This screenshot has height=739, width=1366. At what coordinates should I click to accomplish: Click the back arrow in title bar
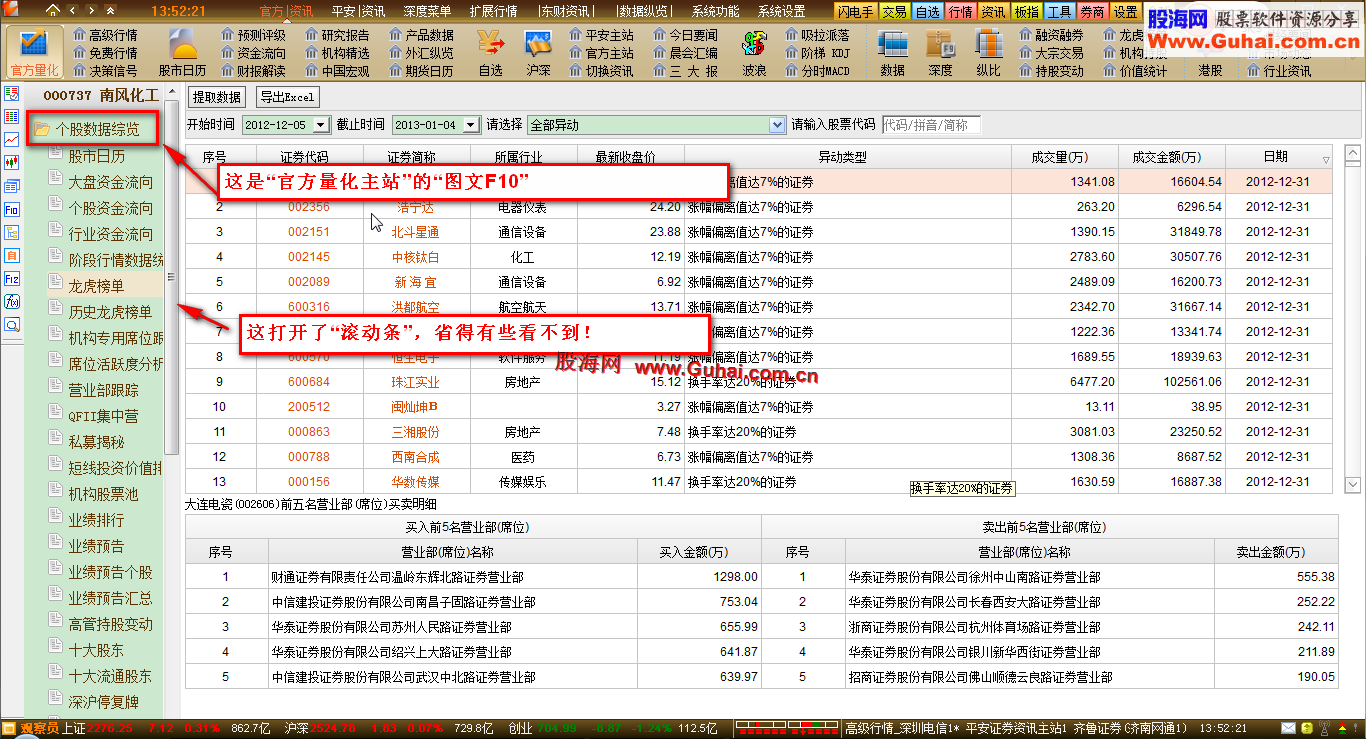[74, 10]
